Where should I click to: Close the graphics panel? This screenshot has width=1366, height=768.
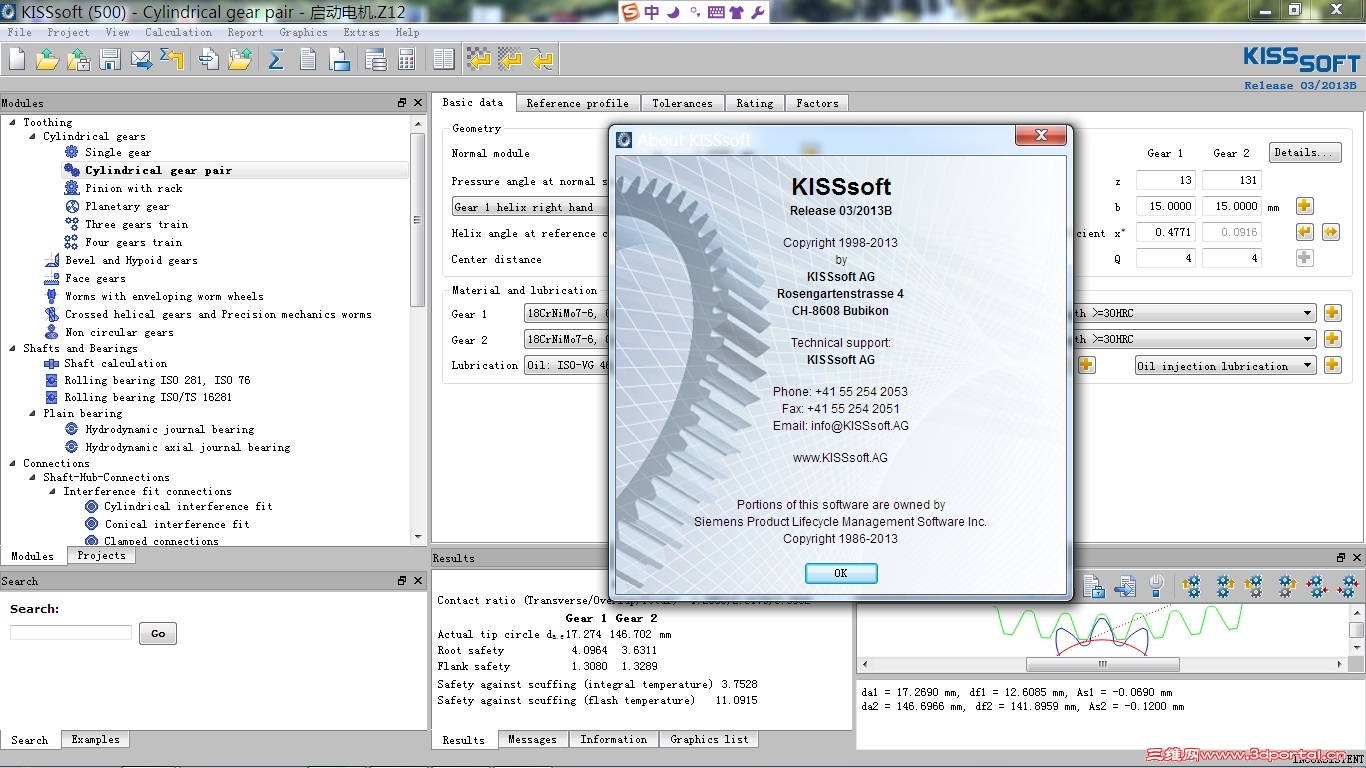1357,558
